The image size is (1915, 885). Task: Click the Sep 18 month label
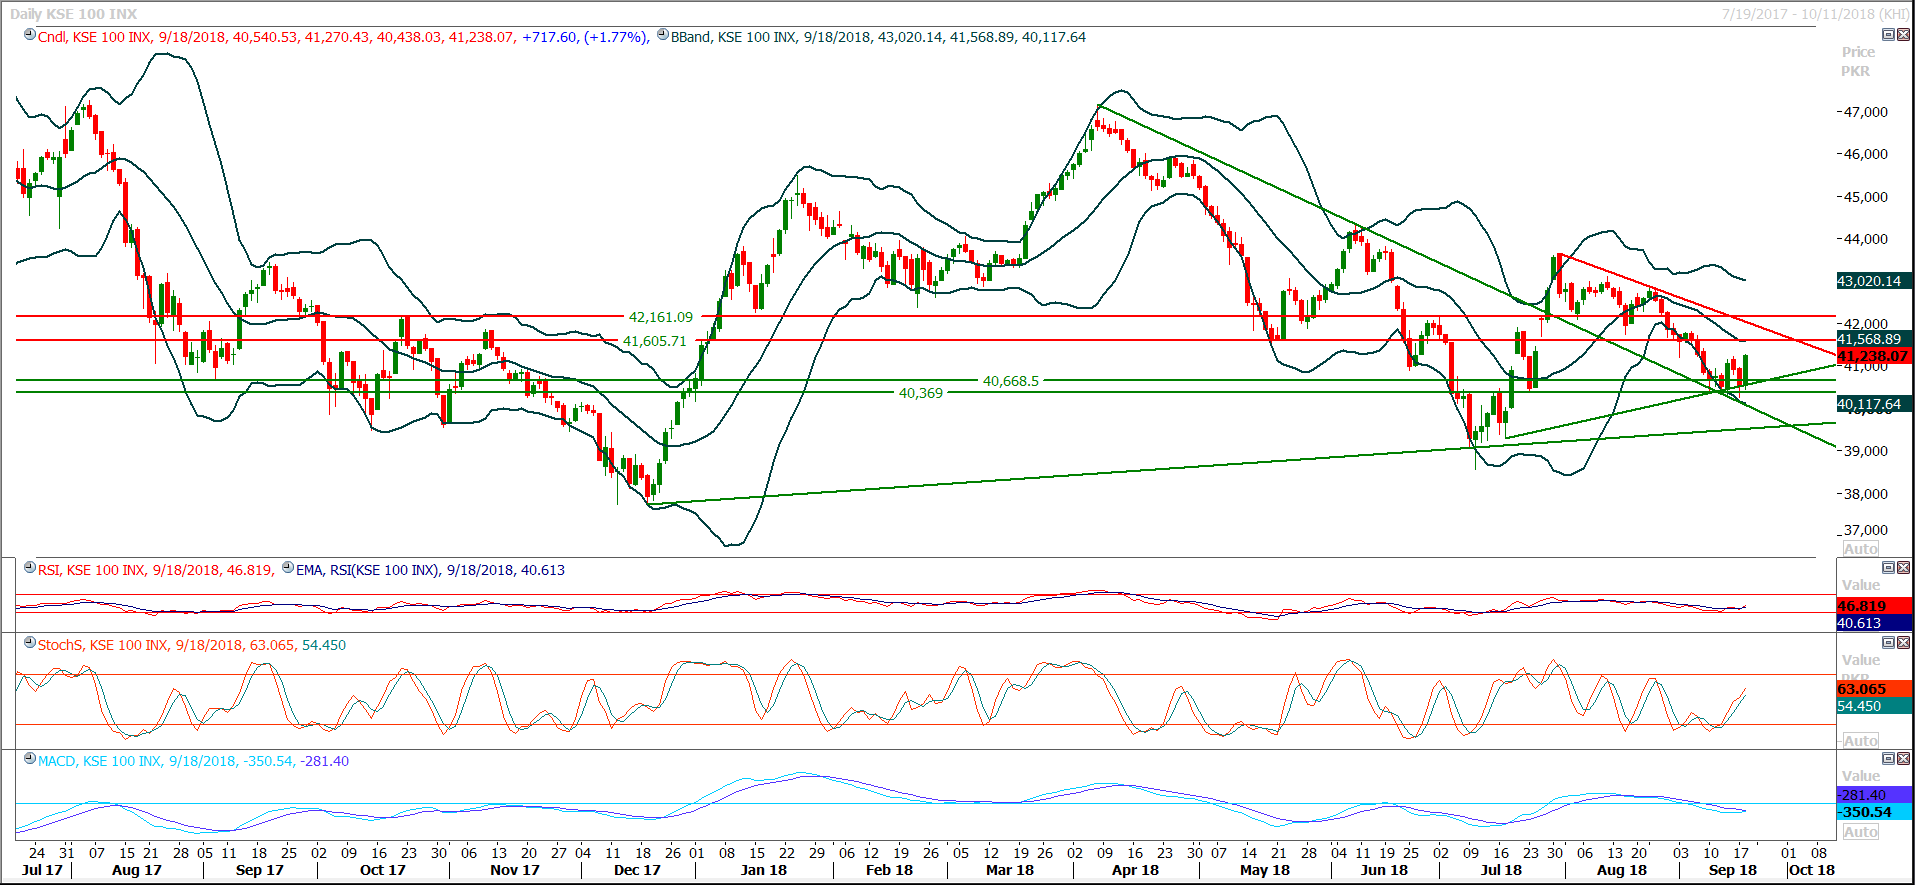coord(1733,870)
